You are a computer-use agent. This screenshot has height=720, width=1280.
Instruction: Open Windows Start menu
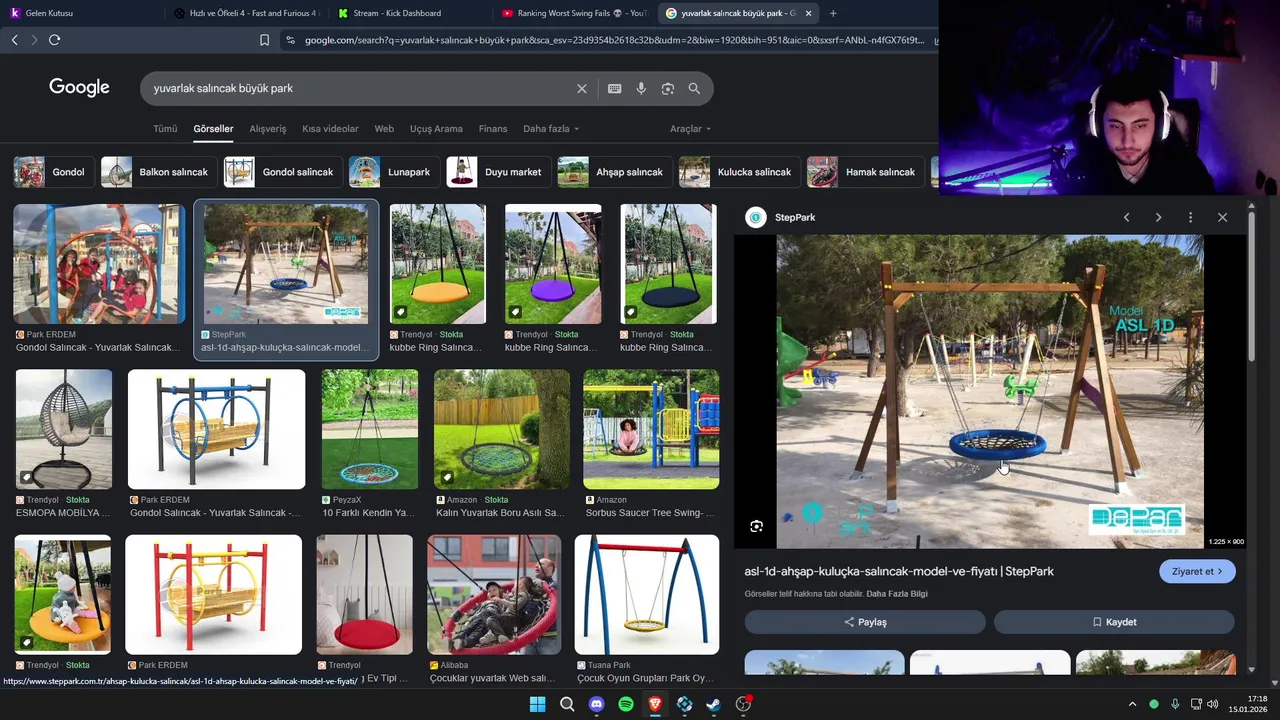537,704
